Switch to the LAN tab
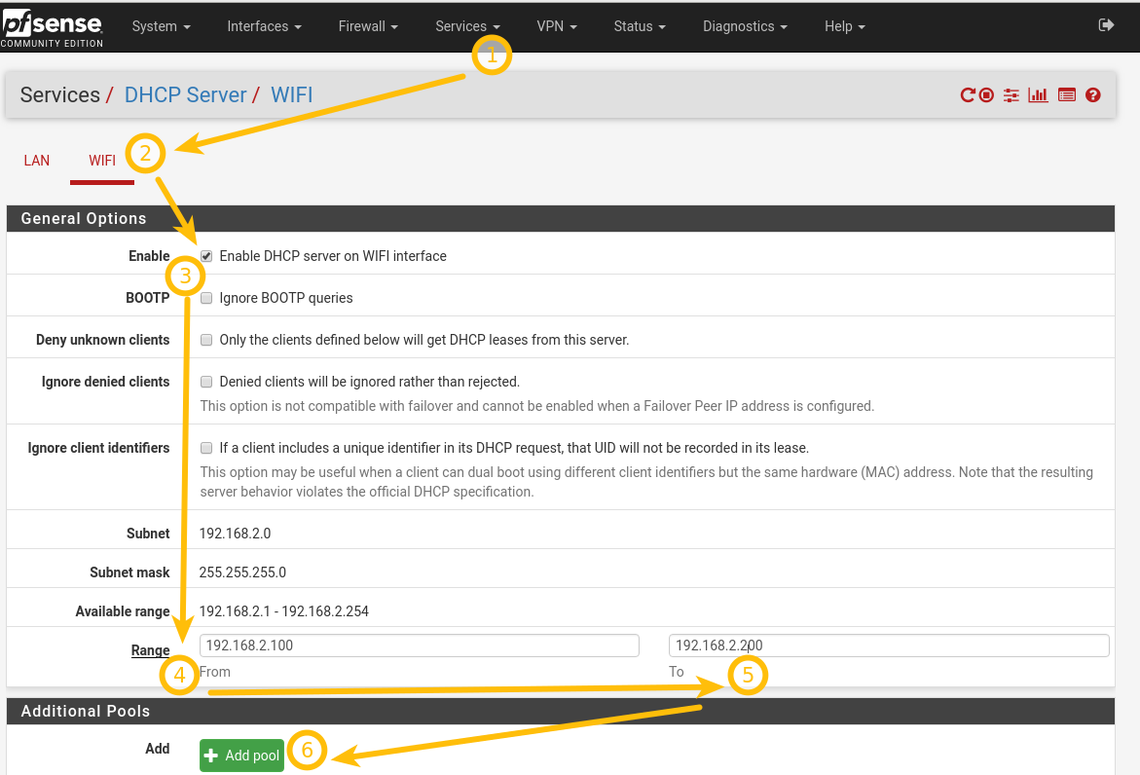Screen dimensions: 1140x775 pos(37,160)
